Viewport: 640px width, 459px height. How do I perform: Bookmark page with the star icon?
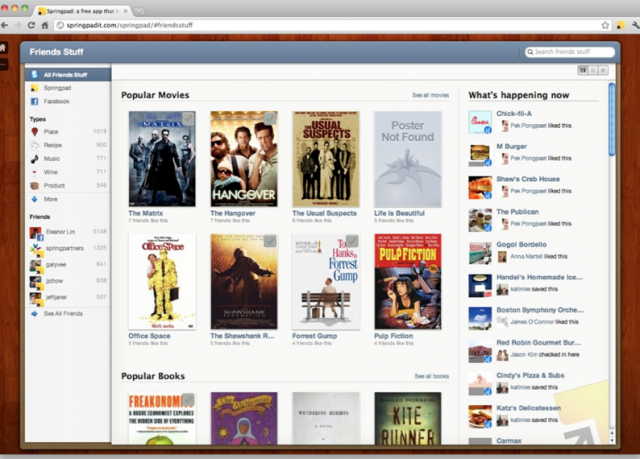coord(605,25)
